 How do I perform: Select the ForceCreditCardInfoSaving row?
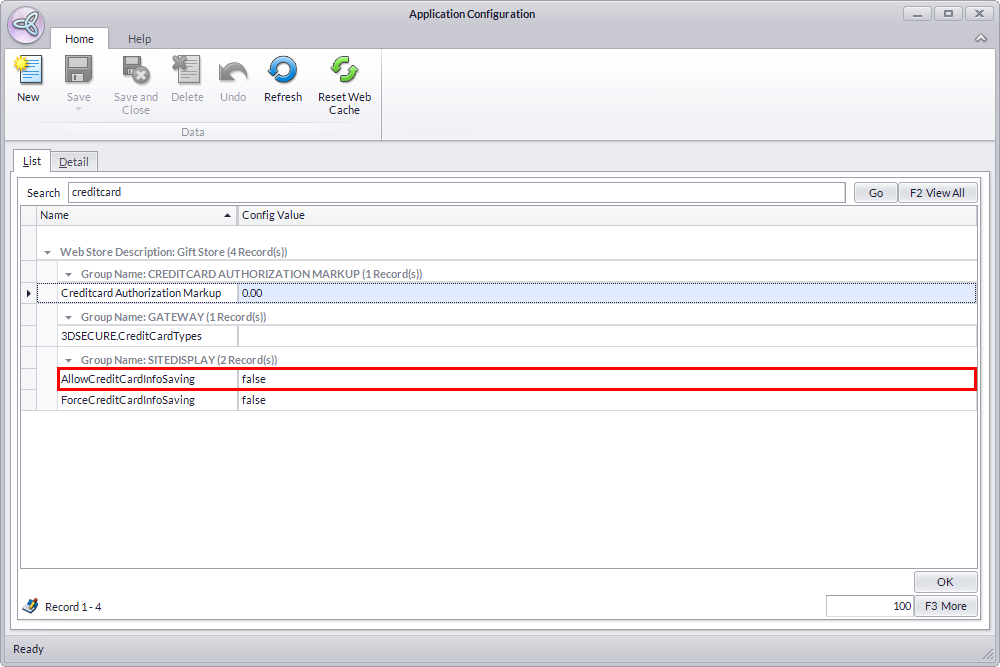517,400
